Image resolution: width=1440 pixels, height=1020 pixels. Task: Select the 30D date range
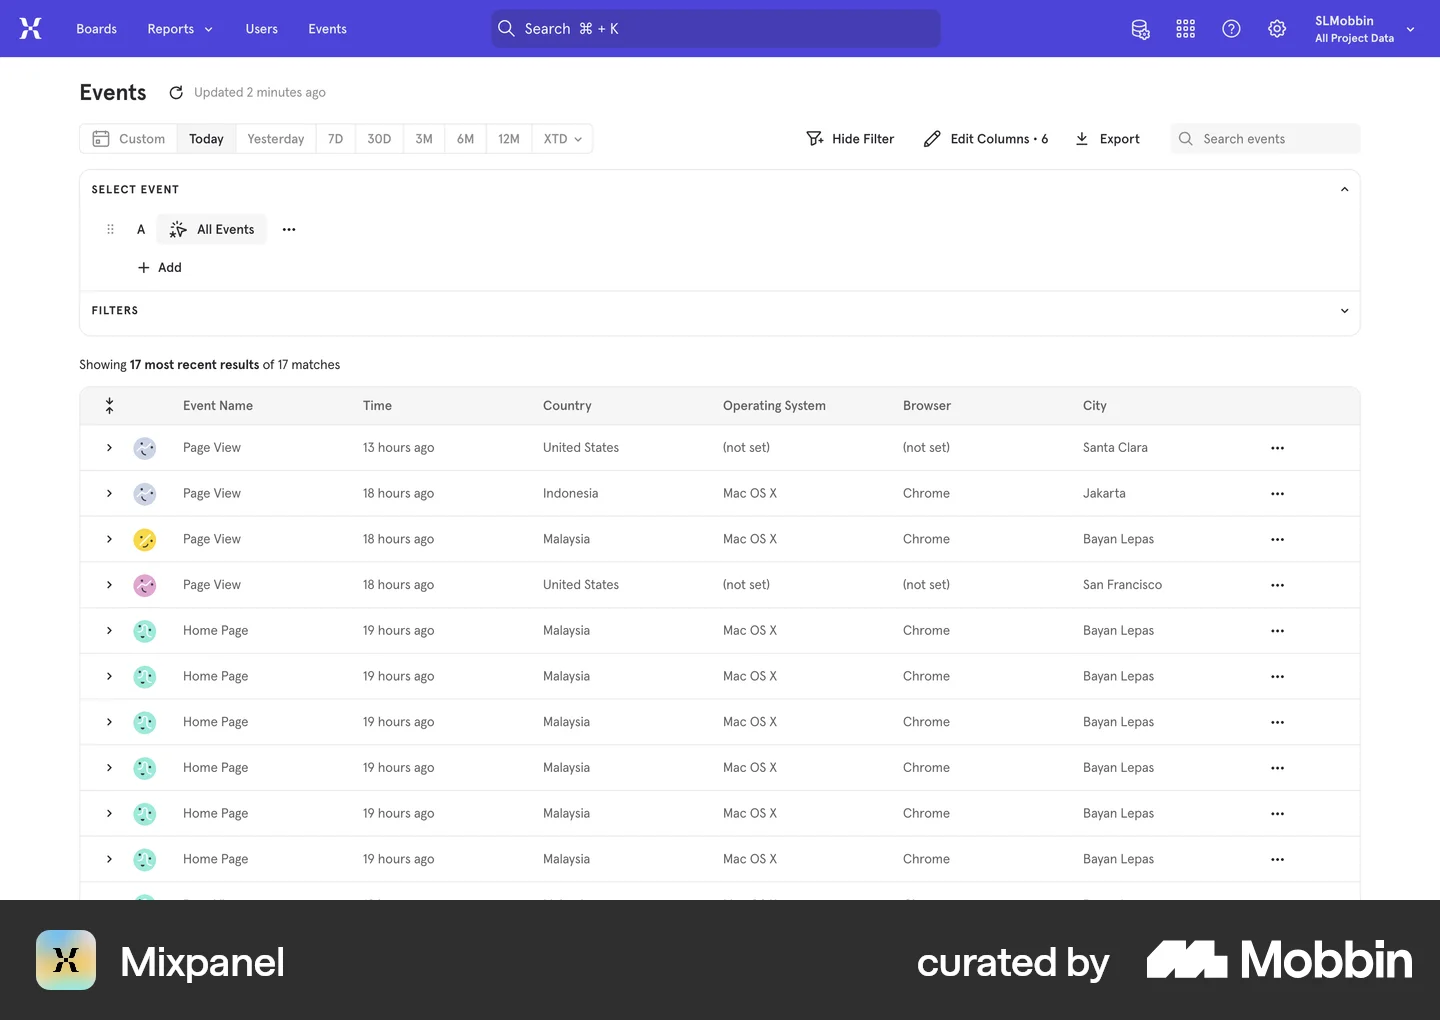click(379, 139)
